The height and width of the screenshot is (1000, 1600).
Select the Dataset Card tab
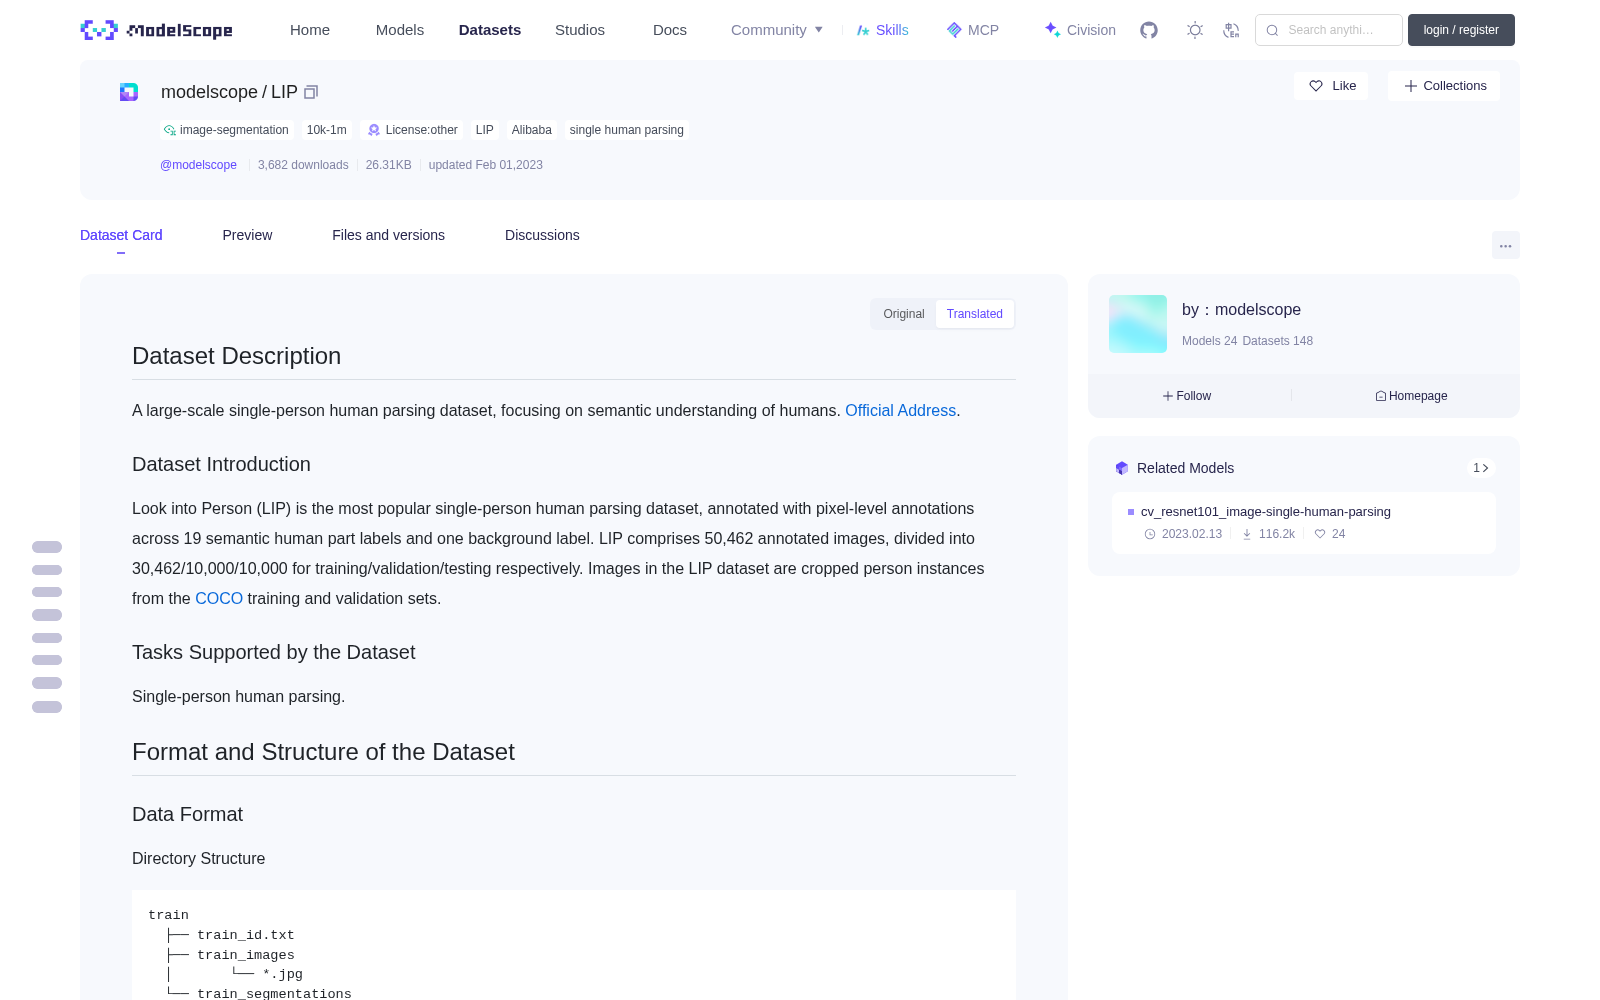(x=121, y=235)
